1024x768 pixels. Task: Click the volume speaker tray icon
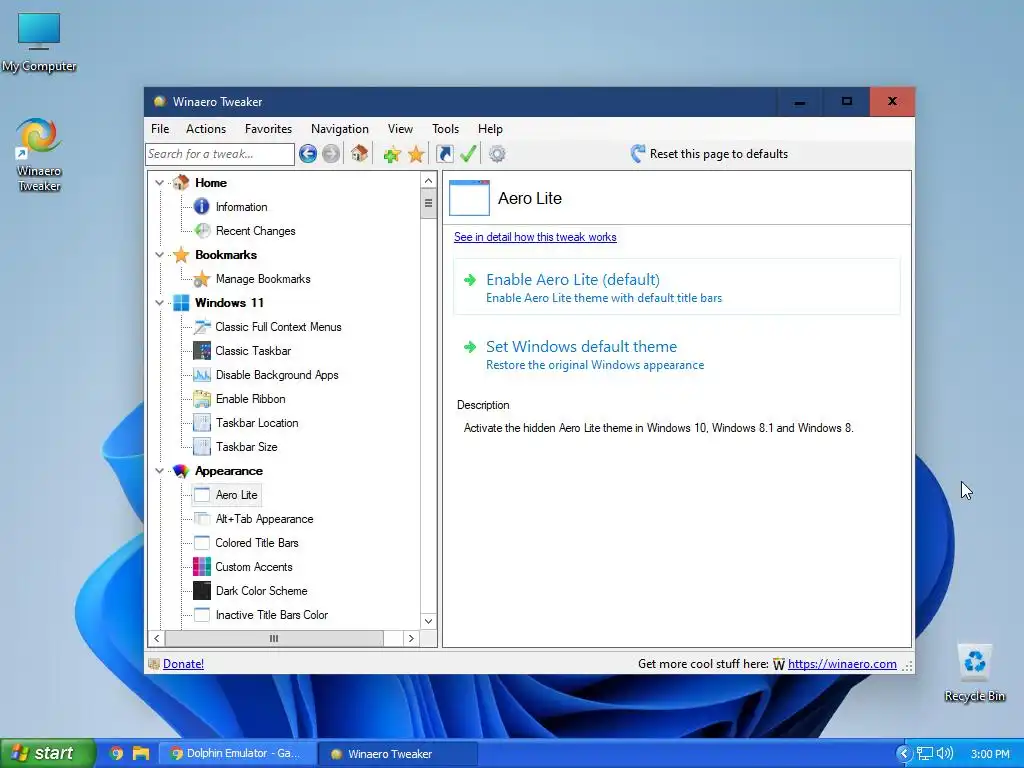946,754
